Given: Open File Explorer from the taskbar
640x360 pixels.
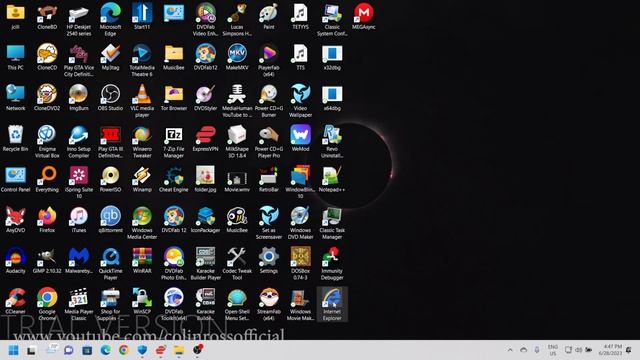Looking at the screenshot, I should 178,350.
